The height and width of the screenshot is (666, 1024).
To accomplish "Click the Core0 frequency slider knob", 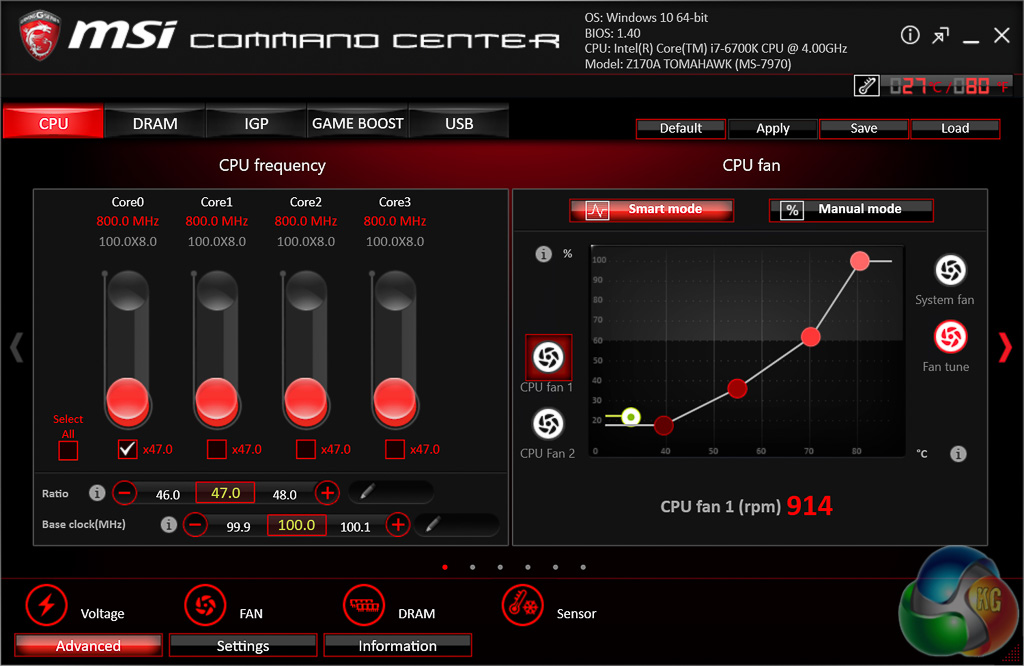I will pyautogui.click(x=127, y=400).
